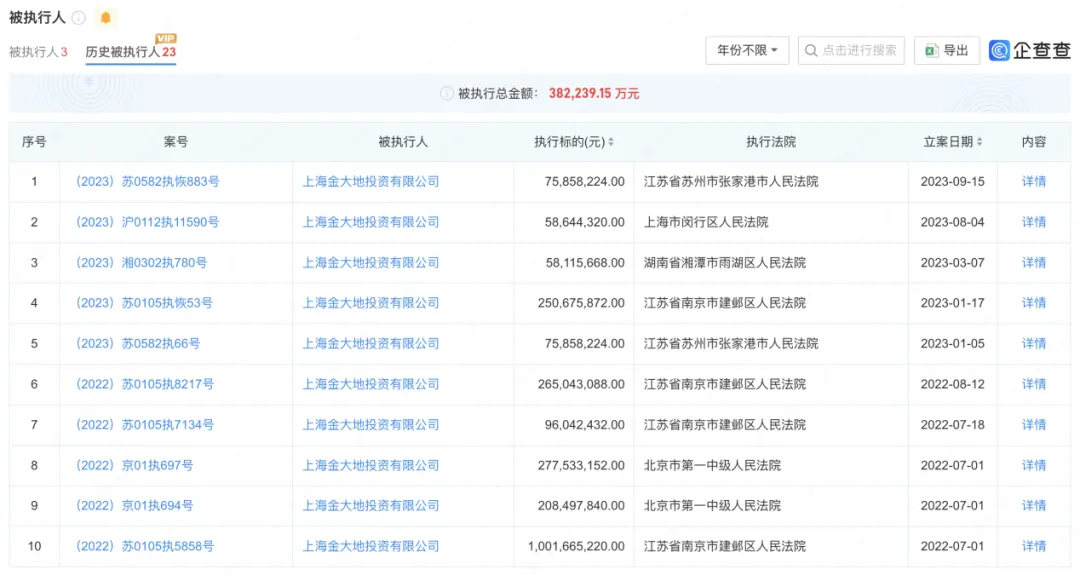The image size is (1080, 575).
Task: Click 上海金大地投资有限公司 in row 2
Action: click(371, 222)
